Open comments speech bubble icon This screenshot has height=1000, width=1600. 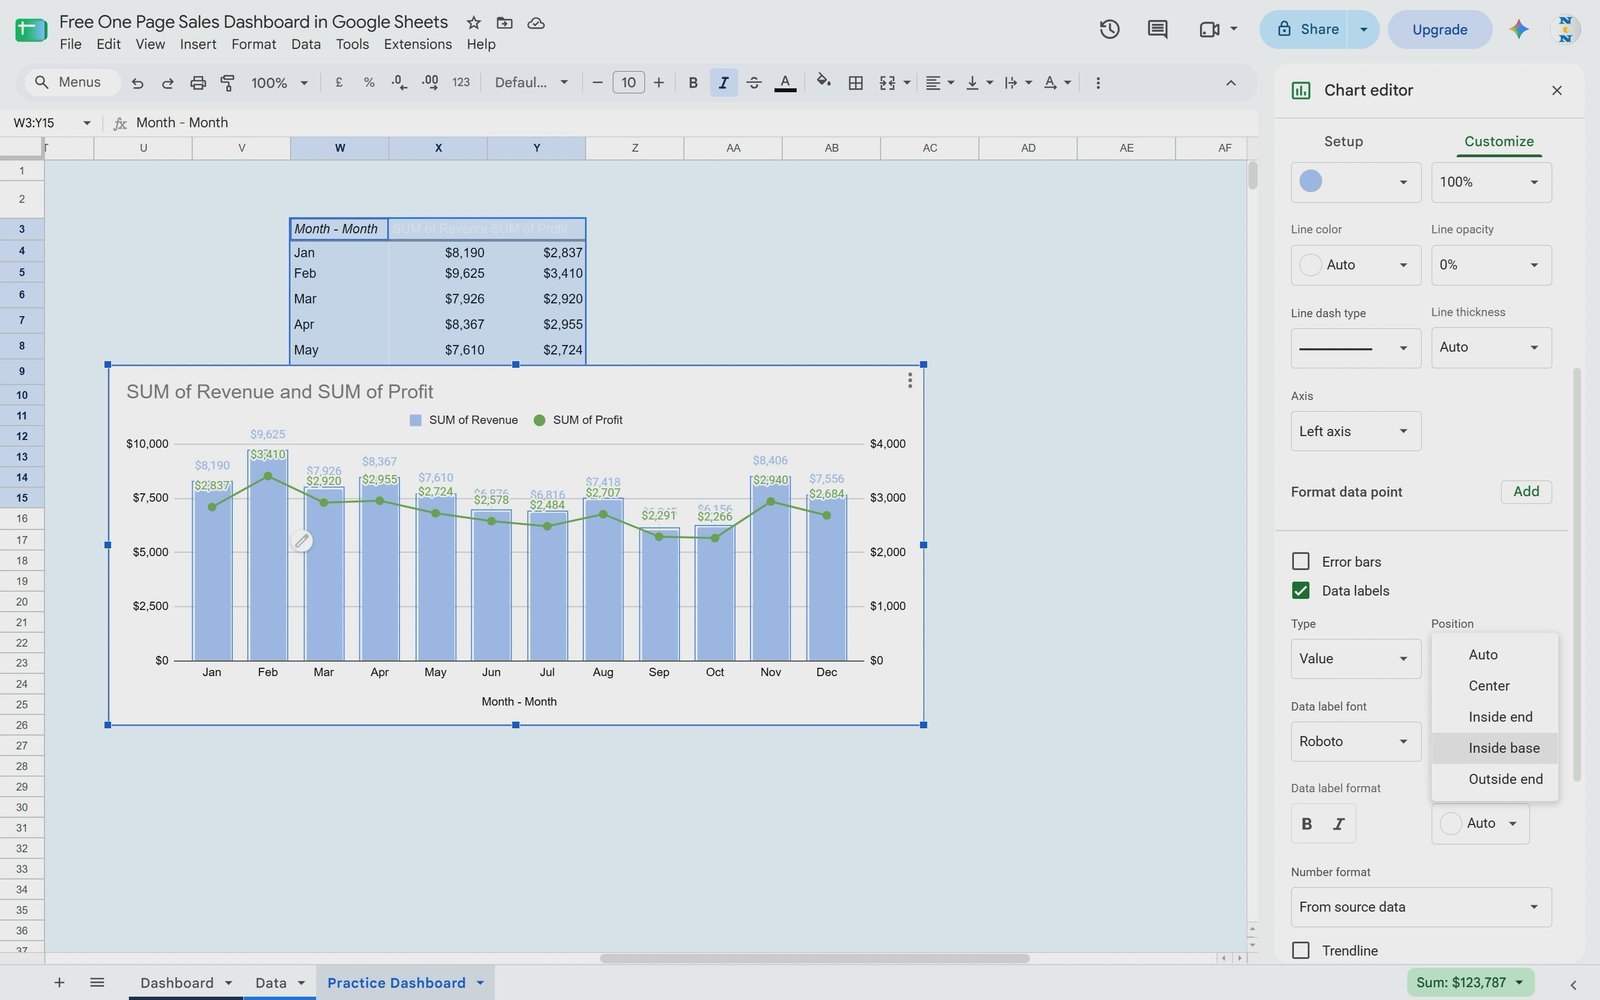click(x=1157, y=30)
